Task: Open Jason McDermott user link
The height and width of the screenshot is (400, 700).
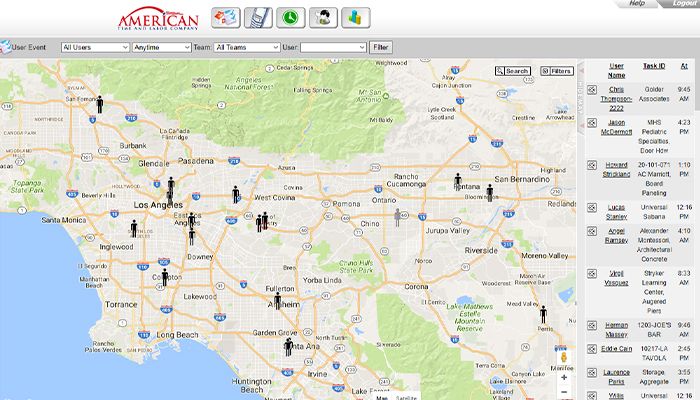Action: [x=616, y=127]
